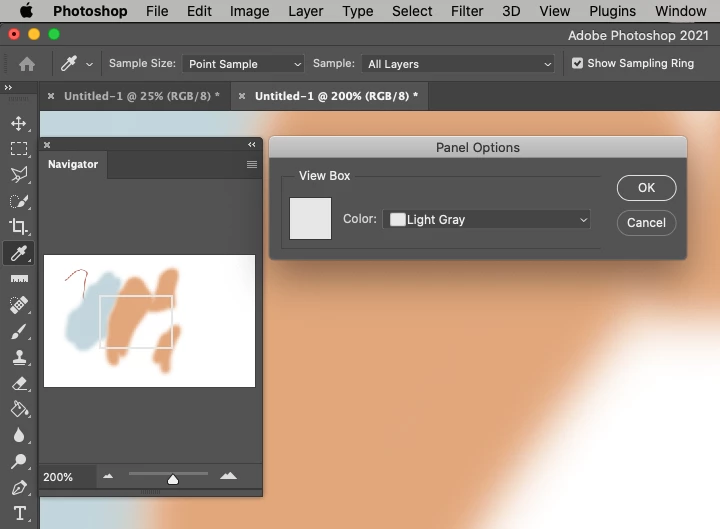Screen dimensions: 720x529
Task: Open the Photoshop menu
Action: (90, 11)
